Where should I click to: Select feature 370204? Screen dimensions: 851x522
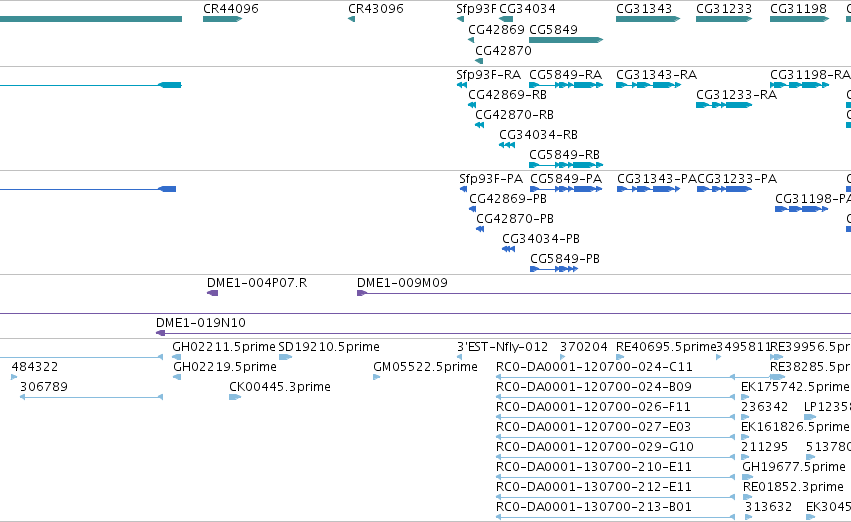click(x=583, y=347)
